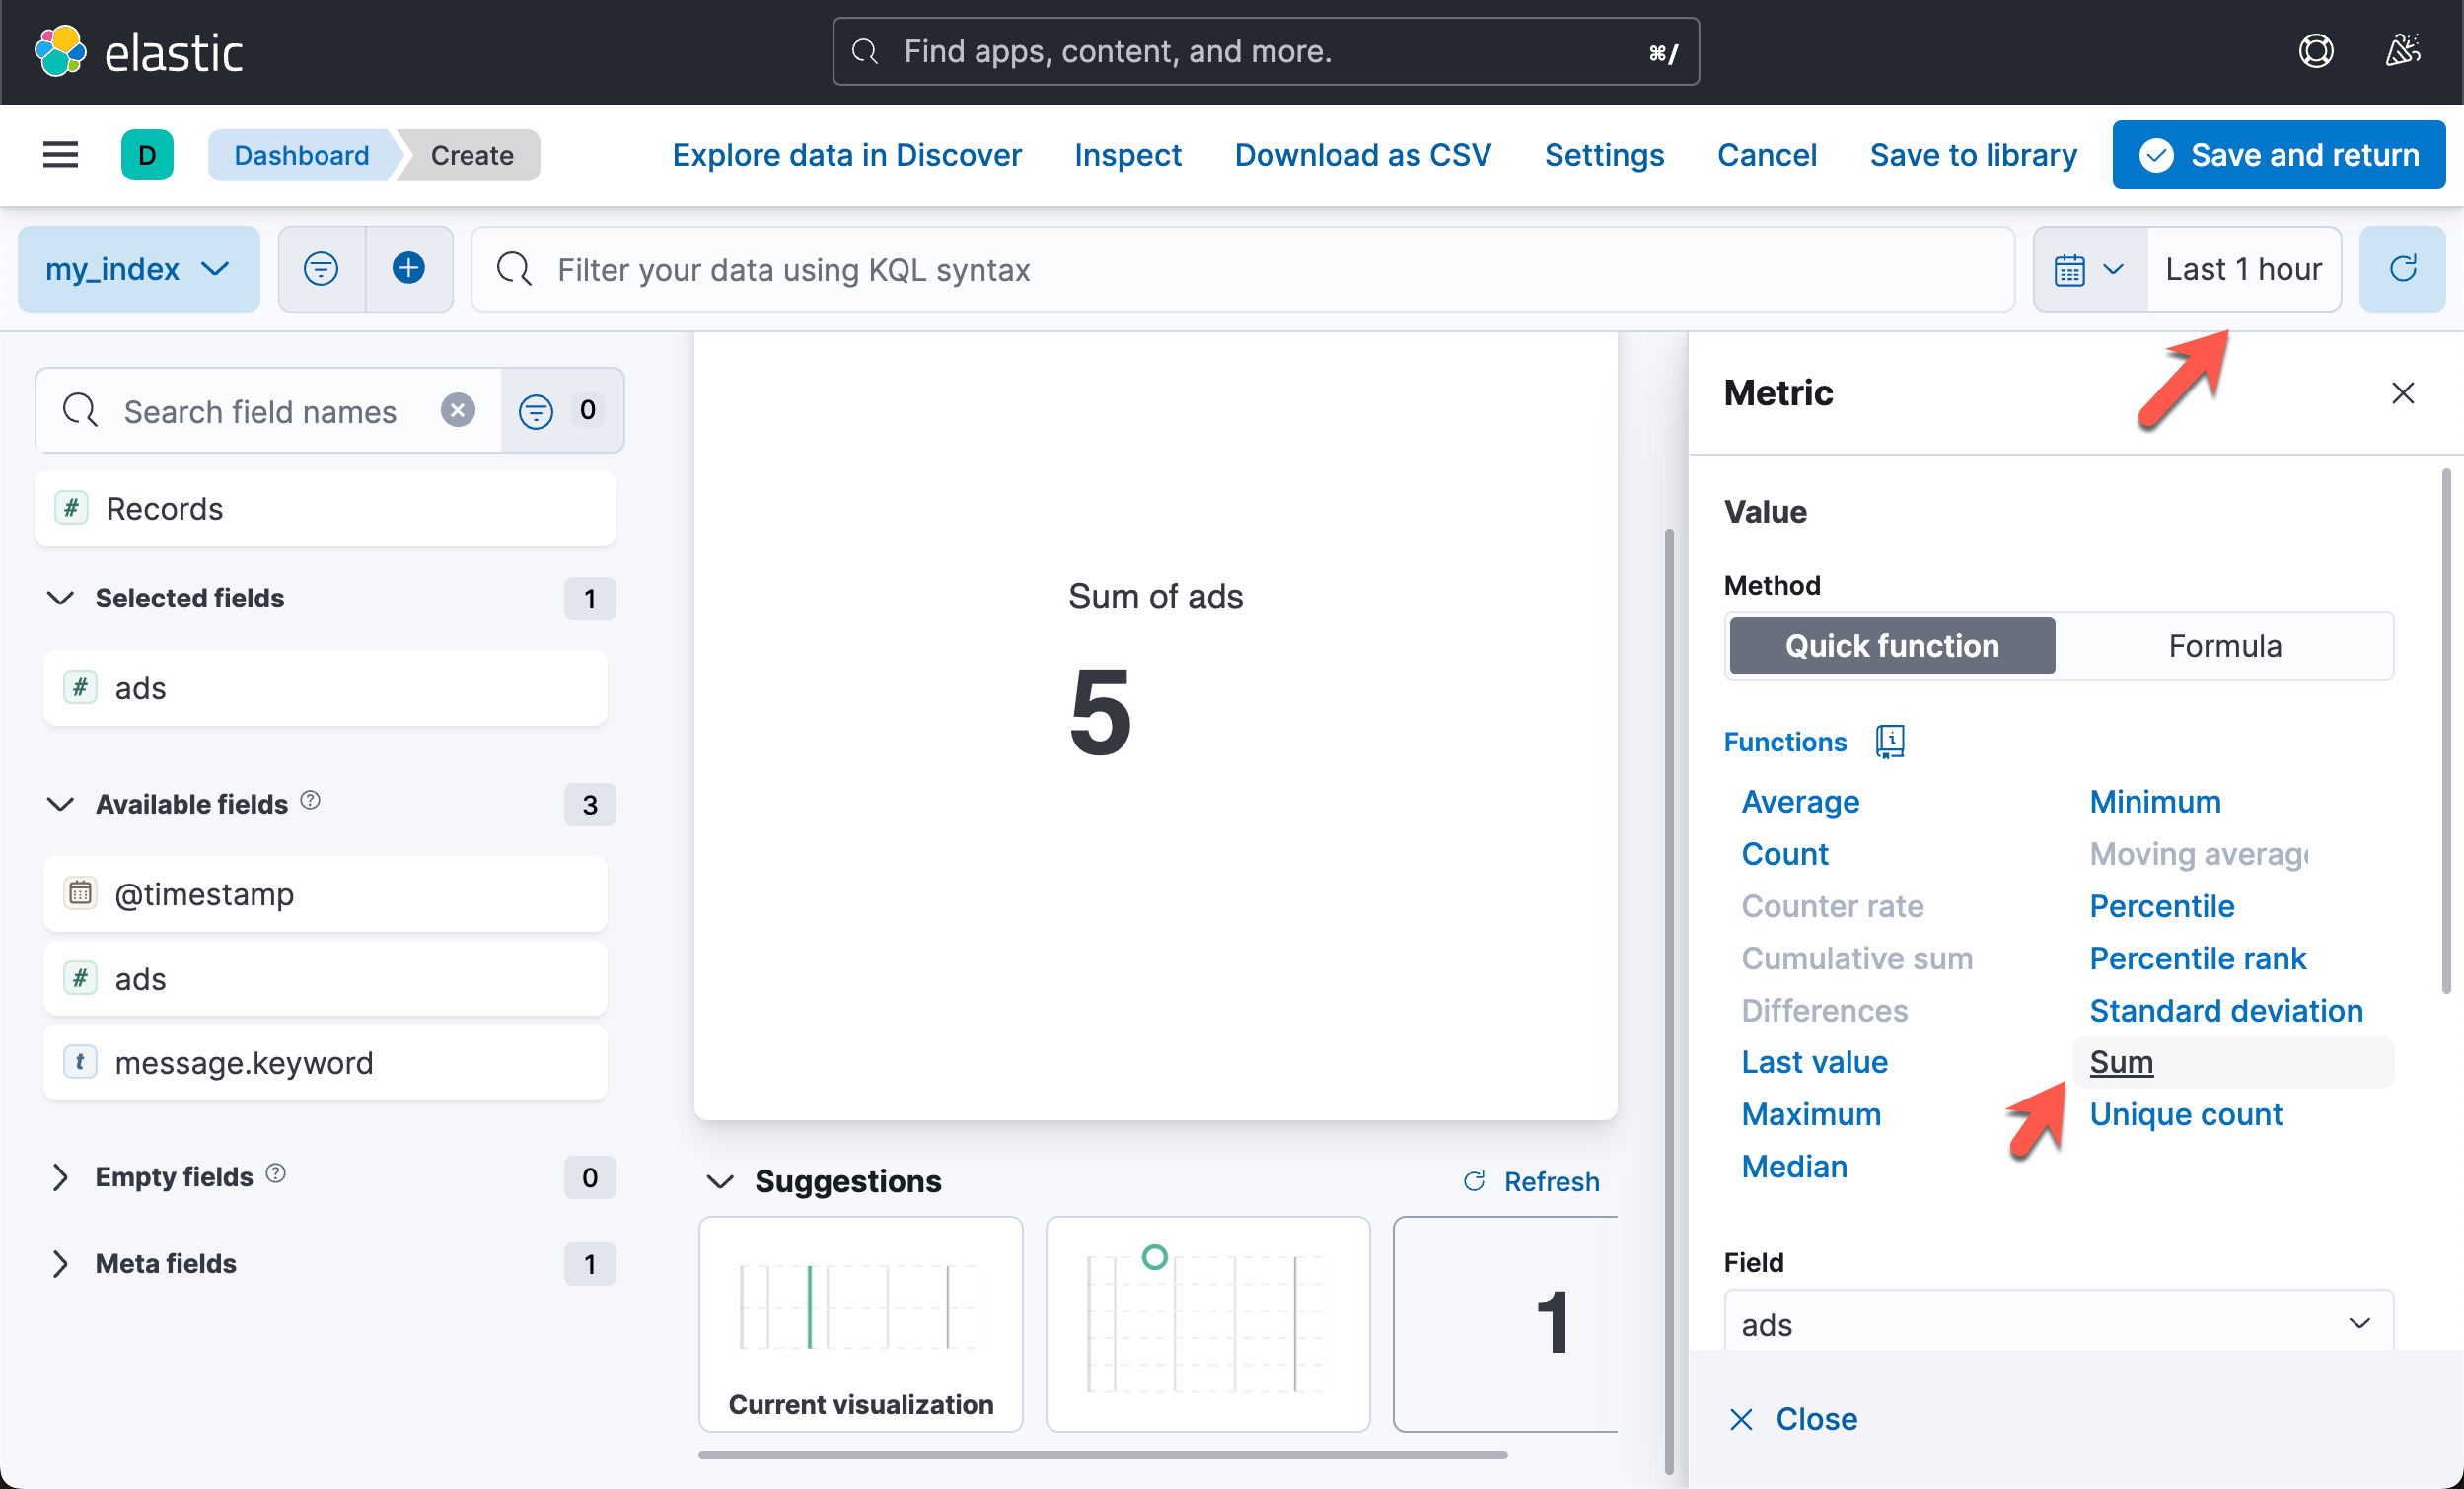Open field filter options next to search
The height and width of the screenshot is (1489, 2464).
pyautogui.click(x=535, y=410)
